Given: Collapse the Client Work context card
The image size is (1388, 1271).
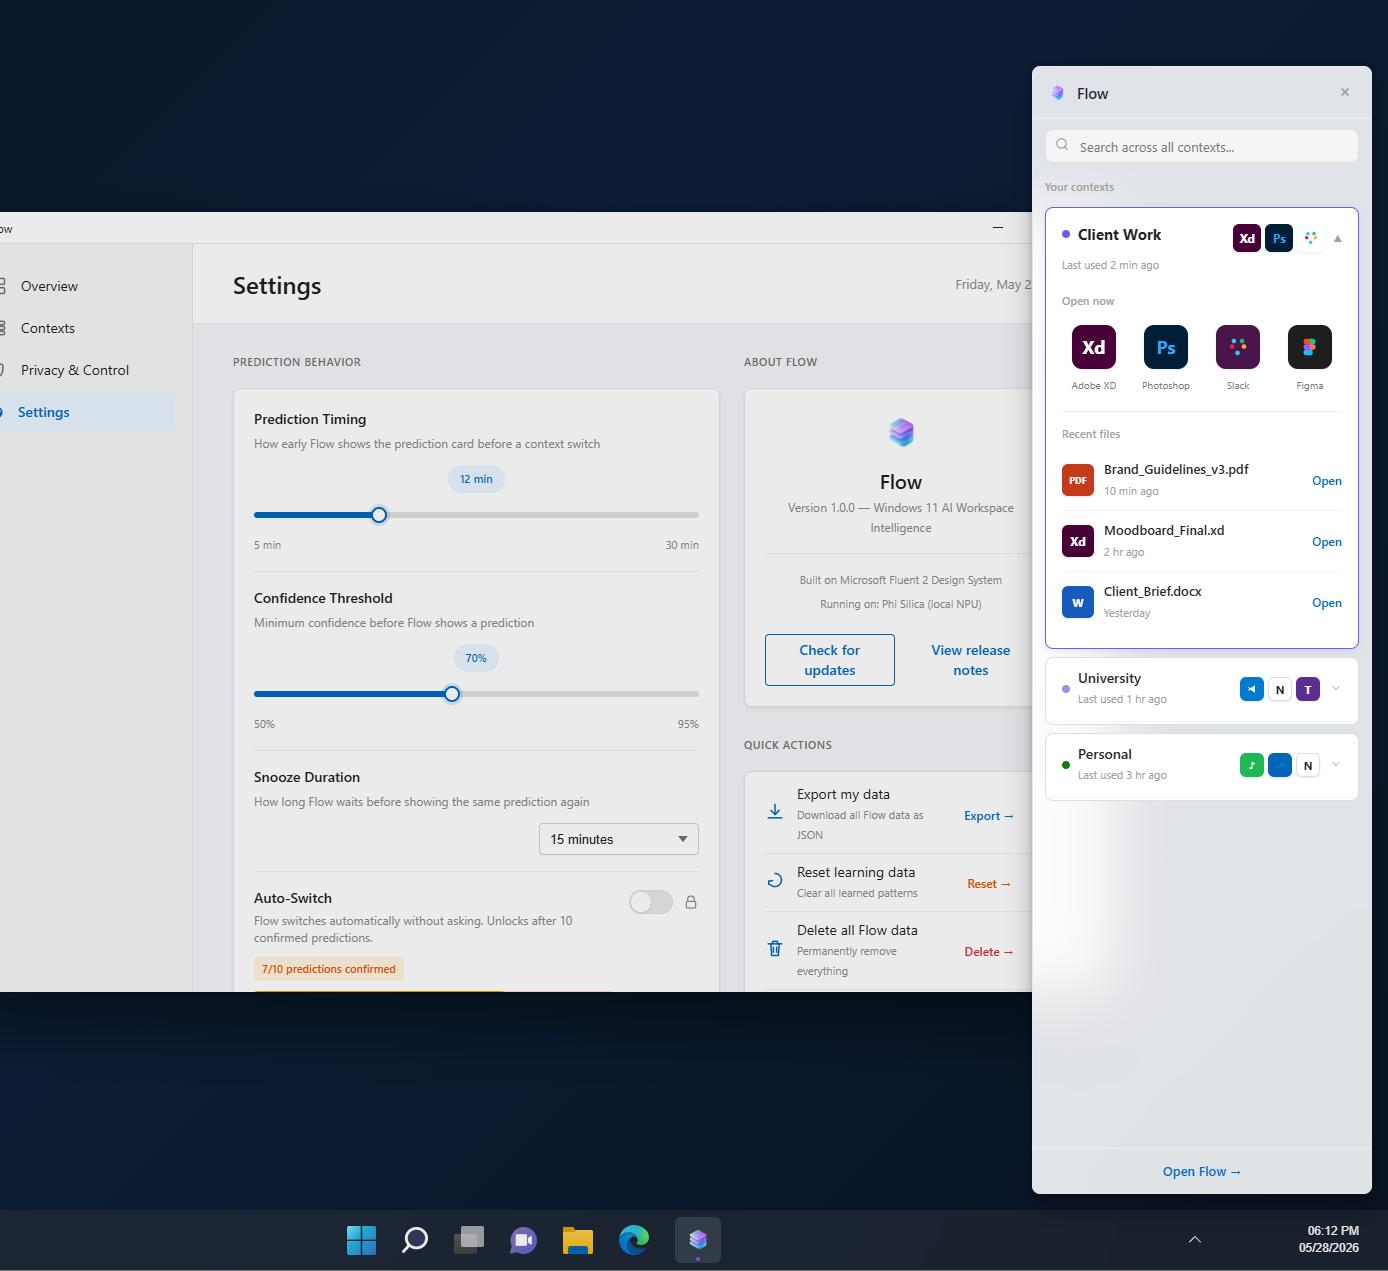Looking at the screenshot, I should click(x=1338, y=239).
